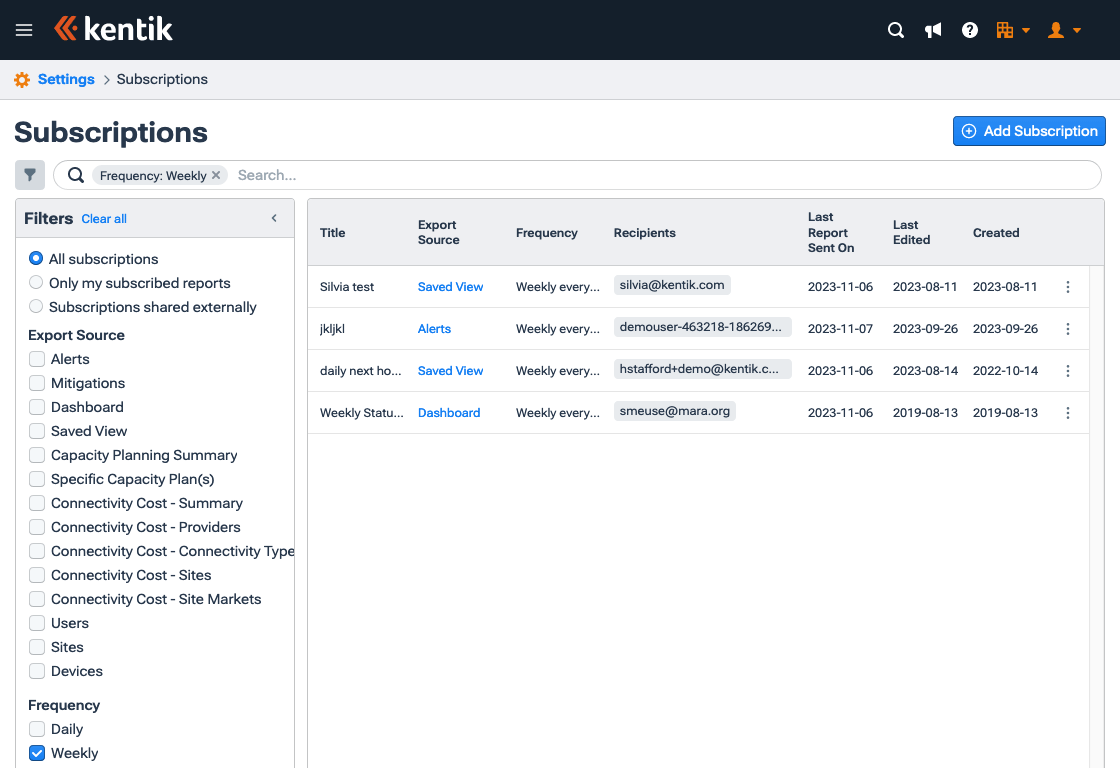Enable the Daily frequency checkbox
The width and height of the screenshot is (1120, 768).
coord(37,729)
